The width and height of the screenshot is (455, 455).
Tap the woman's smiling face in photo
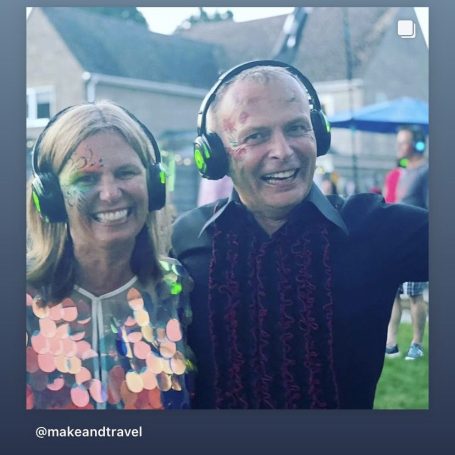point(105,188)
